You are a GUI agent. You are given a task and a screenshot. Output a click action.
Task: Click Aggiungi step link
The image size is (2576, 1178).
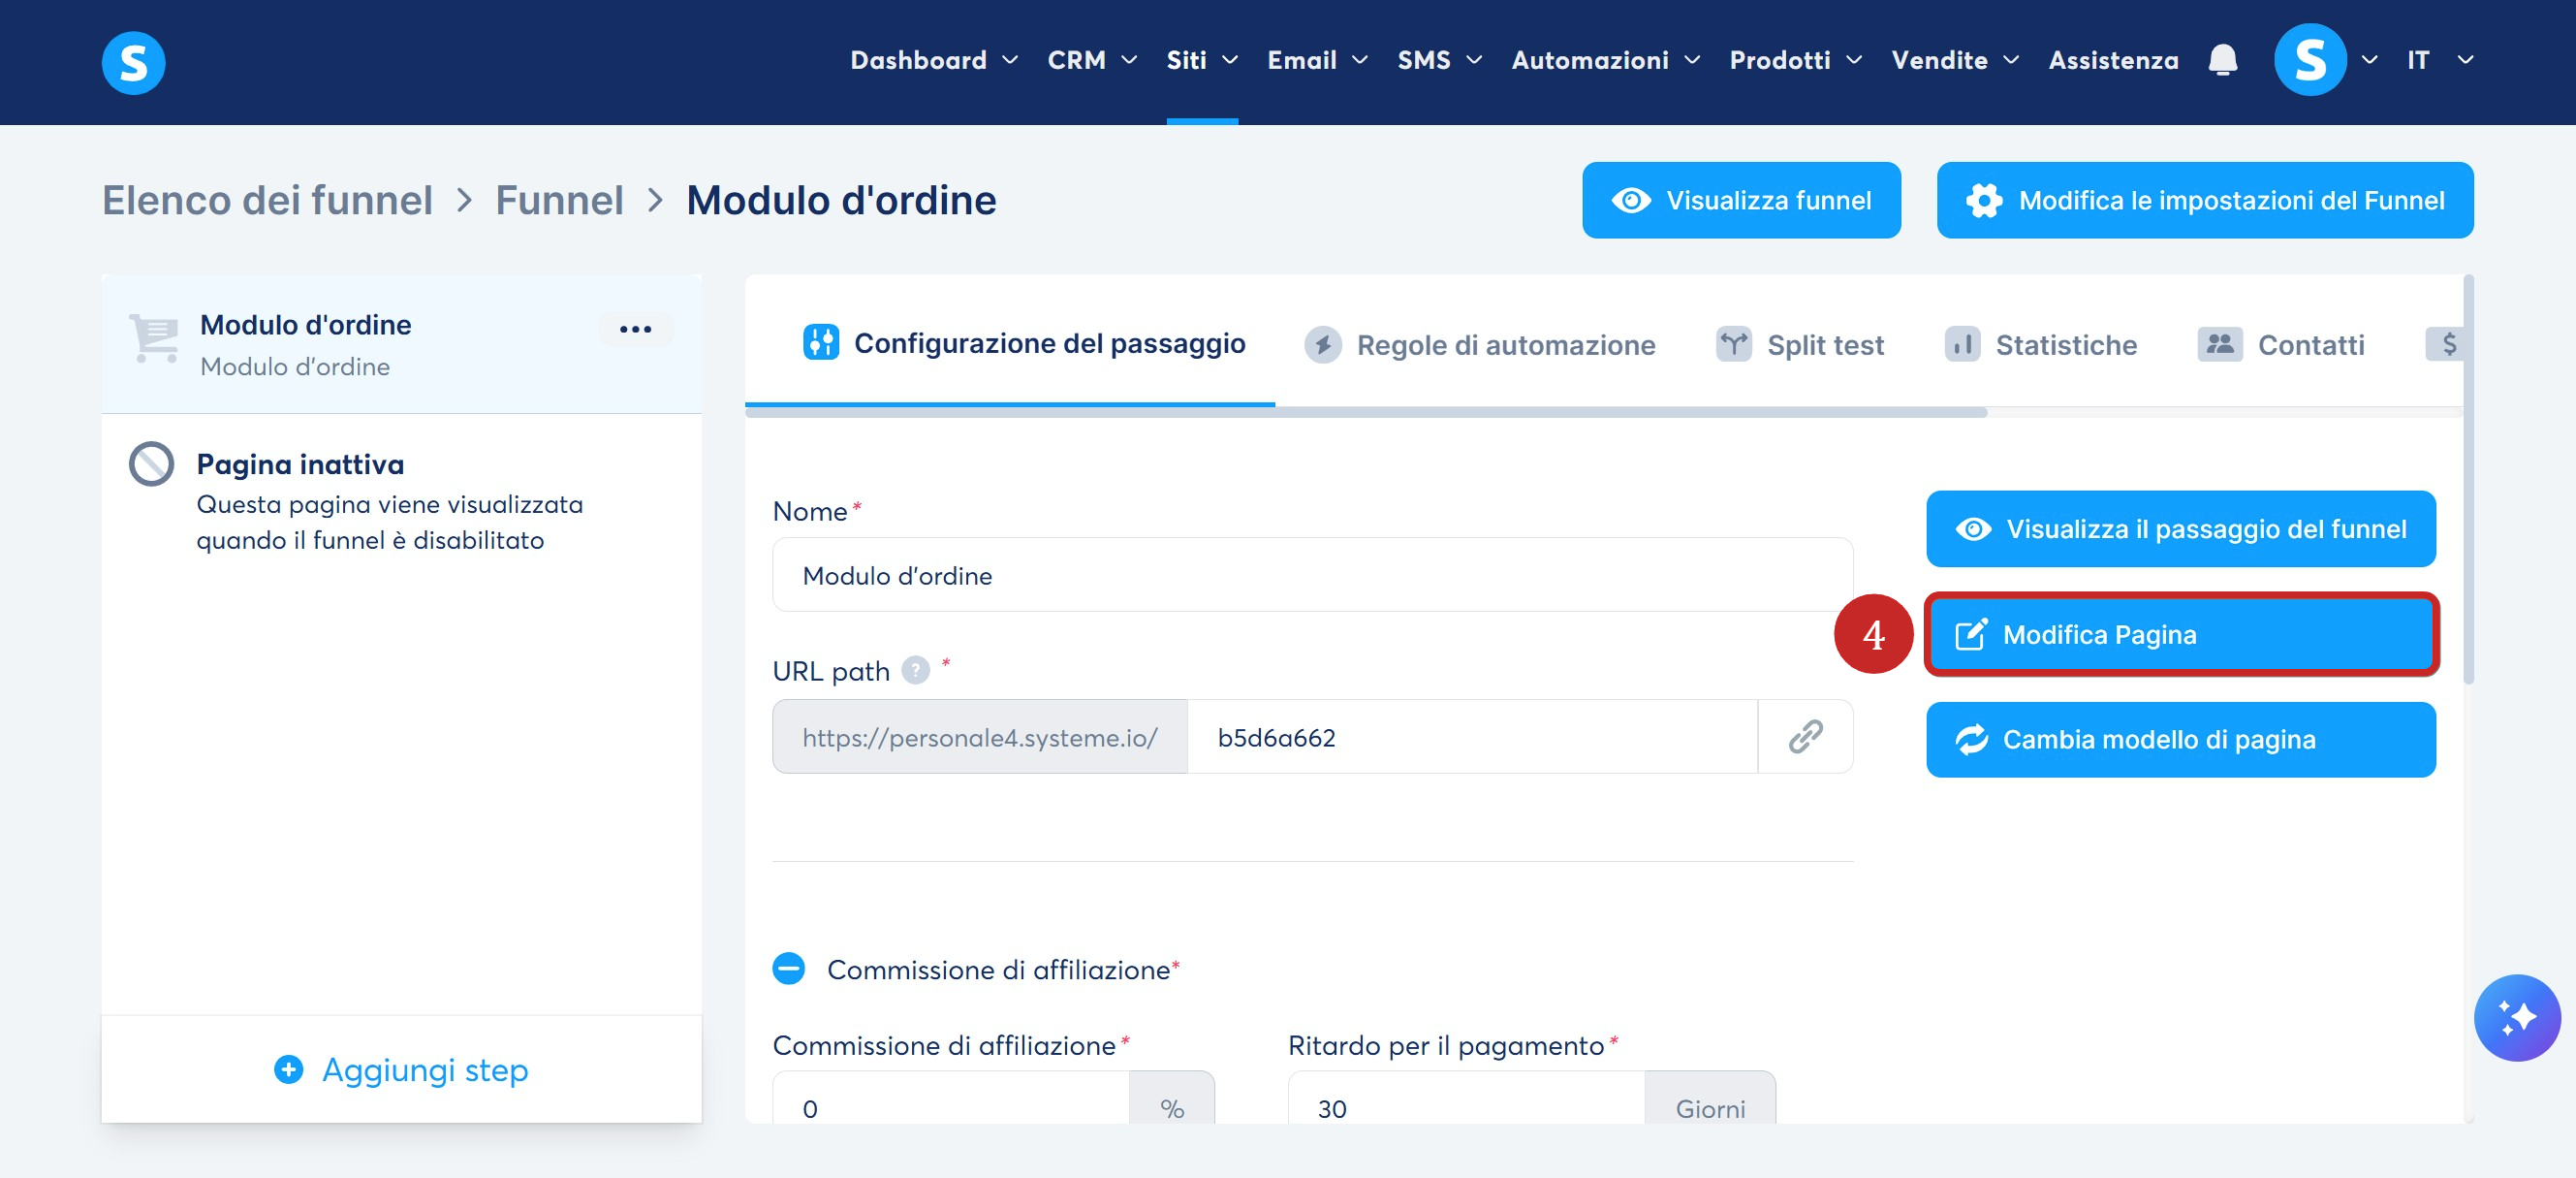[x=401, y=1070]
